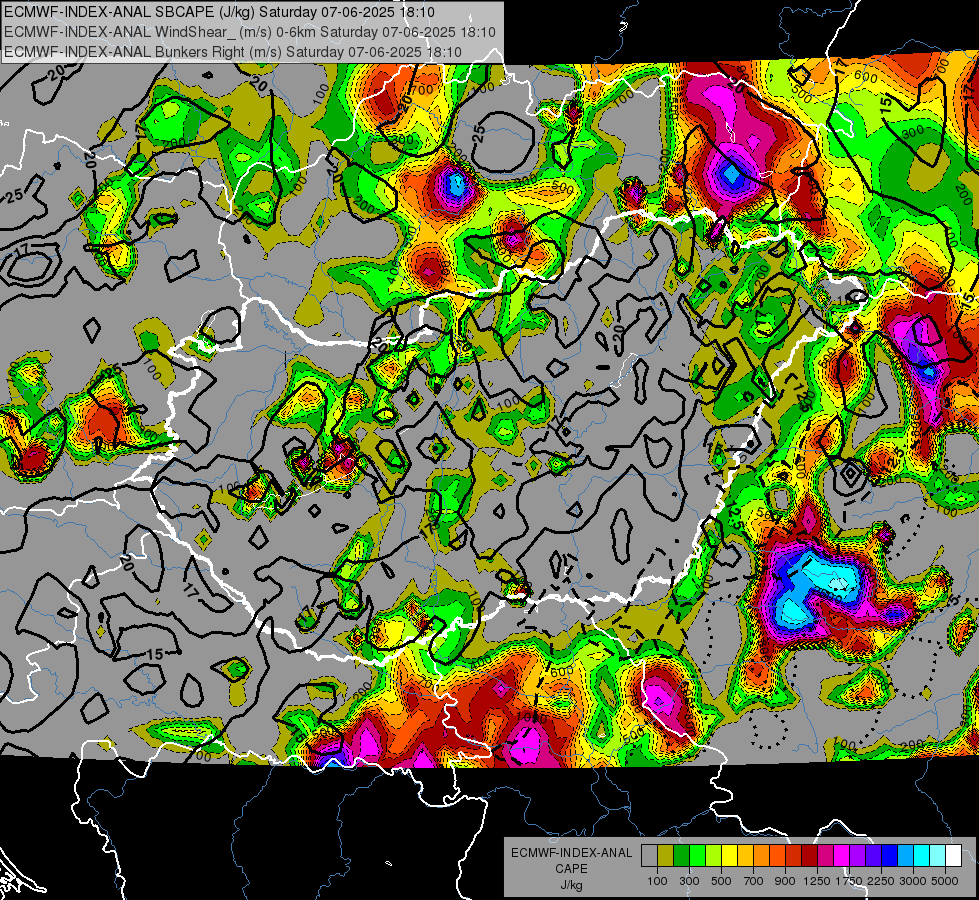Click the ECMWF-INDEX-ANAL legend title
This screenshot has width=979, height=900.
[x=571, y=853]
